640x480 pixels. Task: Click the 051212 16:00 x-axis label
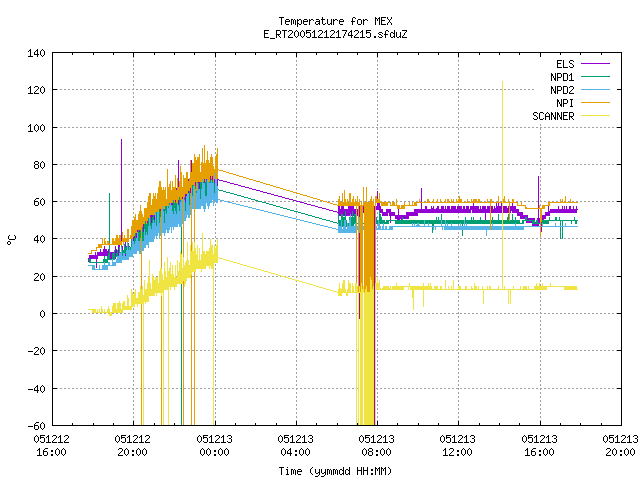pos(51,446)
